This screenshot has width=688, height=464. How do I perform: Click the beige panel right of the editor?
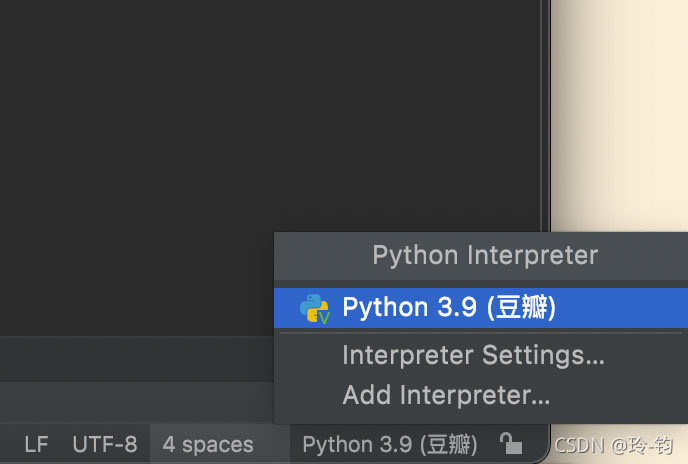pyautogui.click(x=620, y=120)
